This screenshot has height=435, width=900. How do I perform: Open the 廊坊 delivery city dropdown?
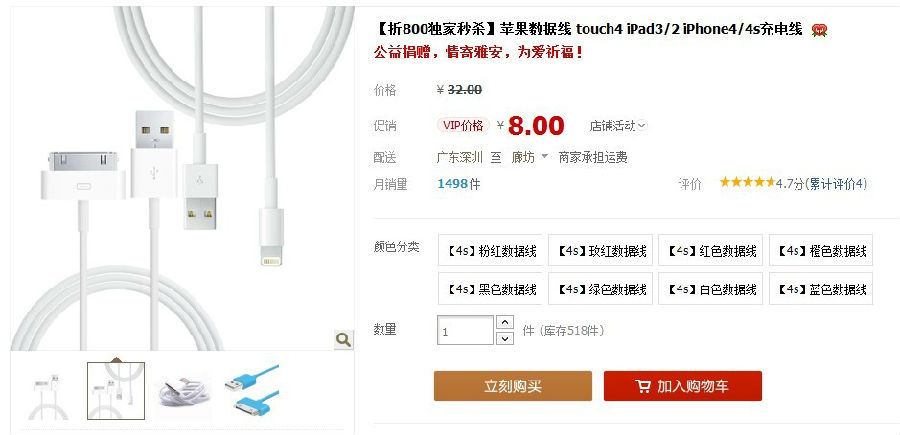pos(530,157)
